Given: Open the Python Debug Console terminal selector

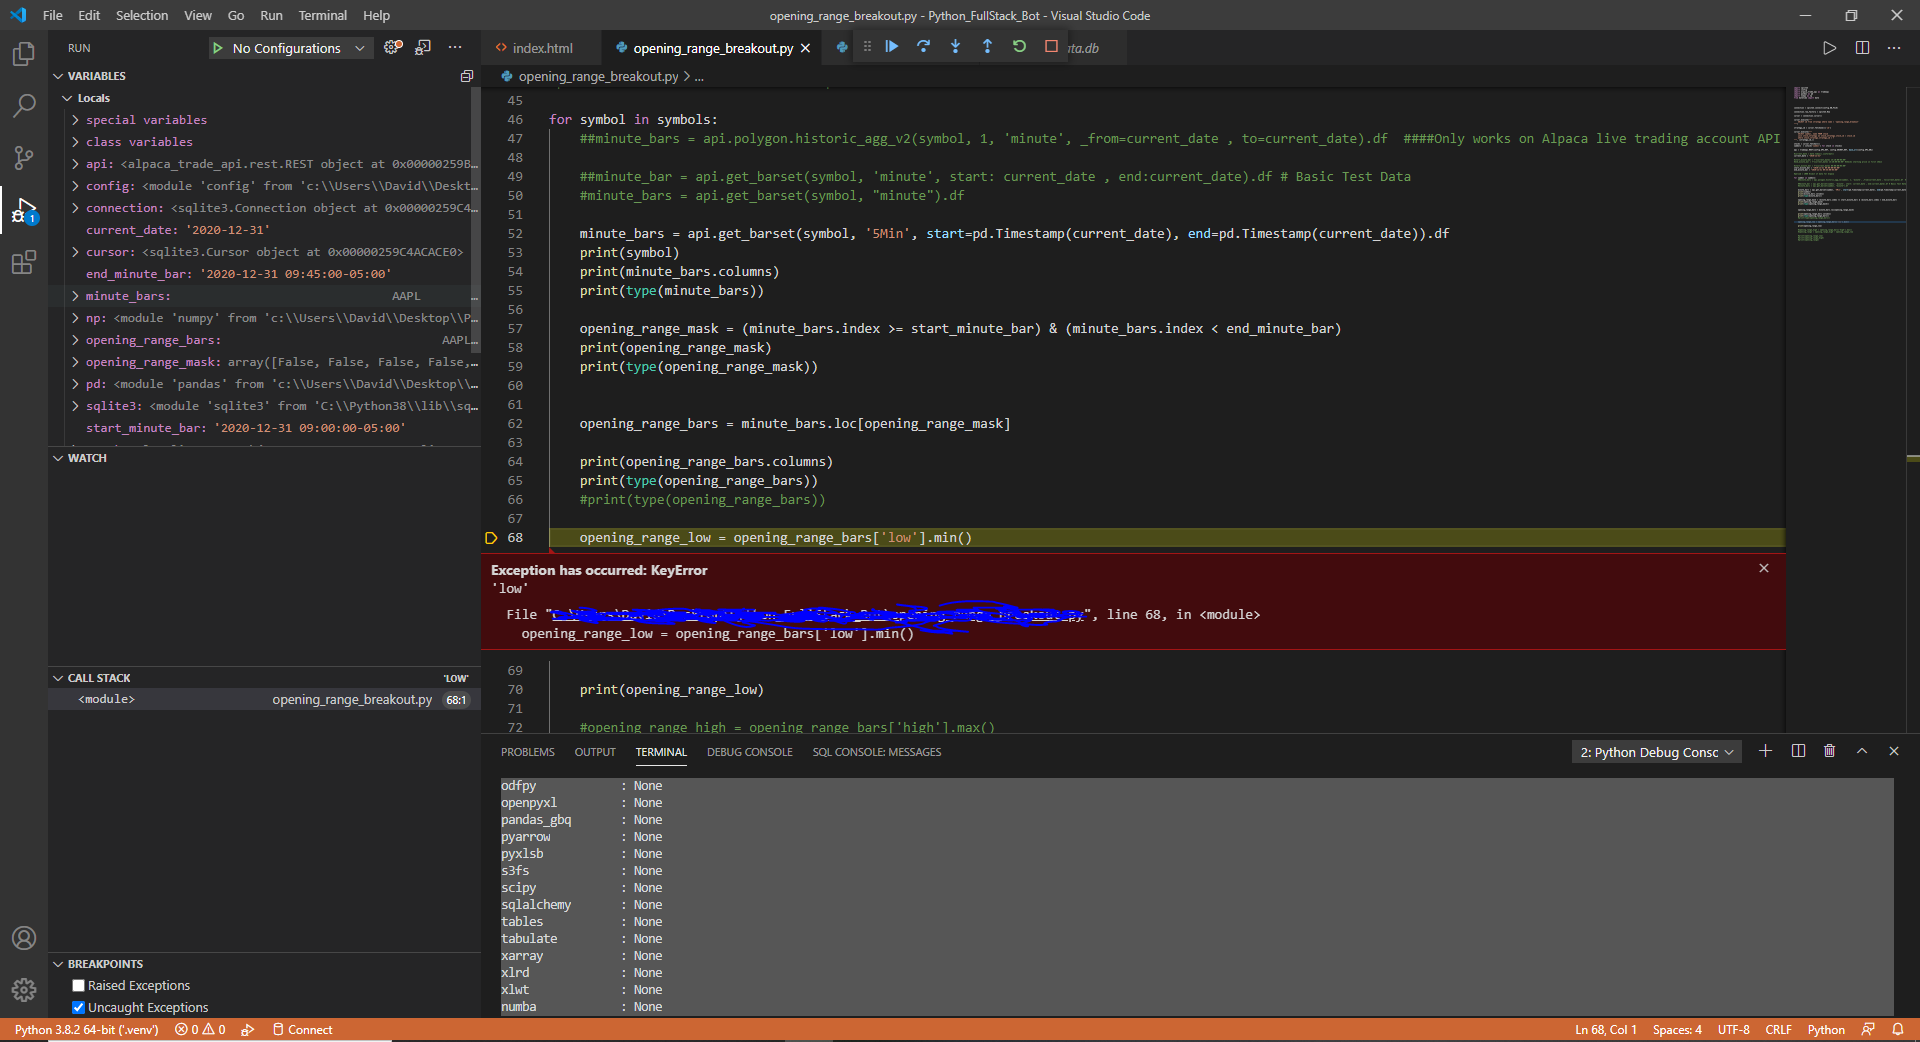Looking at the screenshot, I should click(1656, 752).
